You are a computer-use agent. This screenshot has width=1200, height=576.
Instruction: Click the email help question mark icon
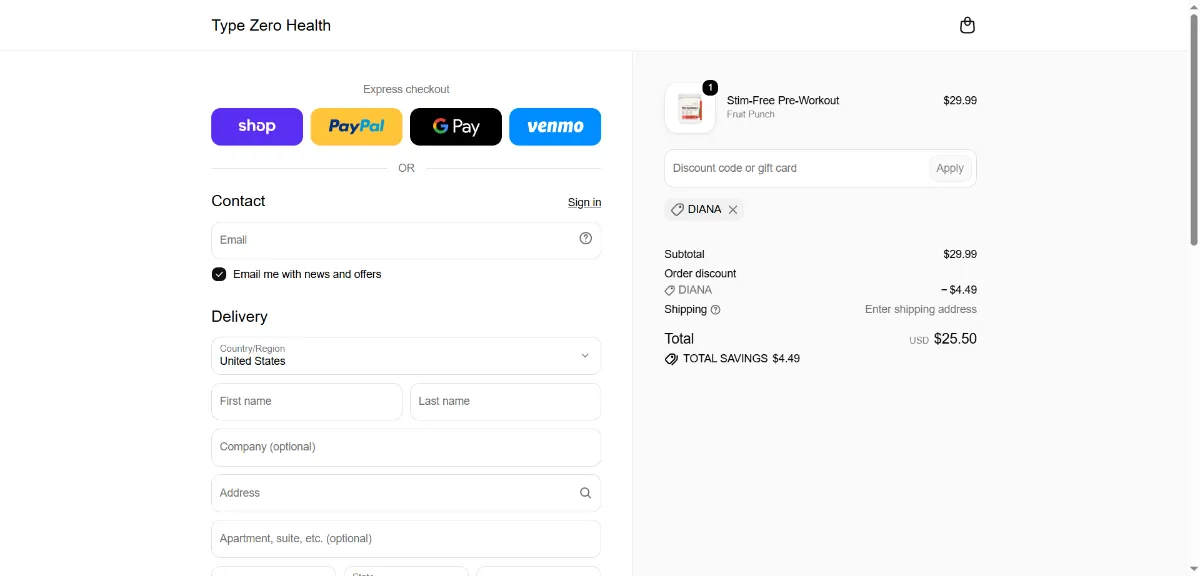click(586, 238)
